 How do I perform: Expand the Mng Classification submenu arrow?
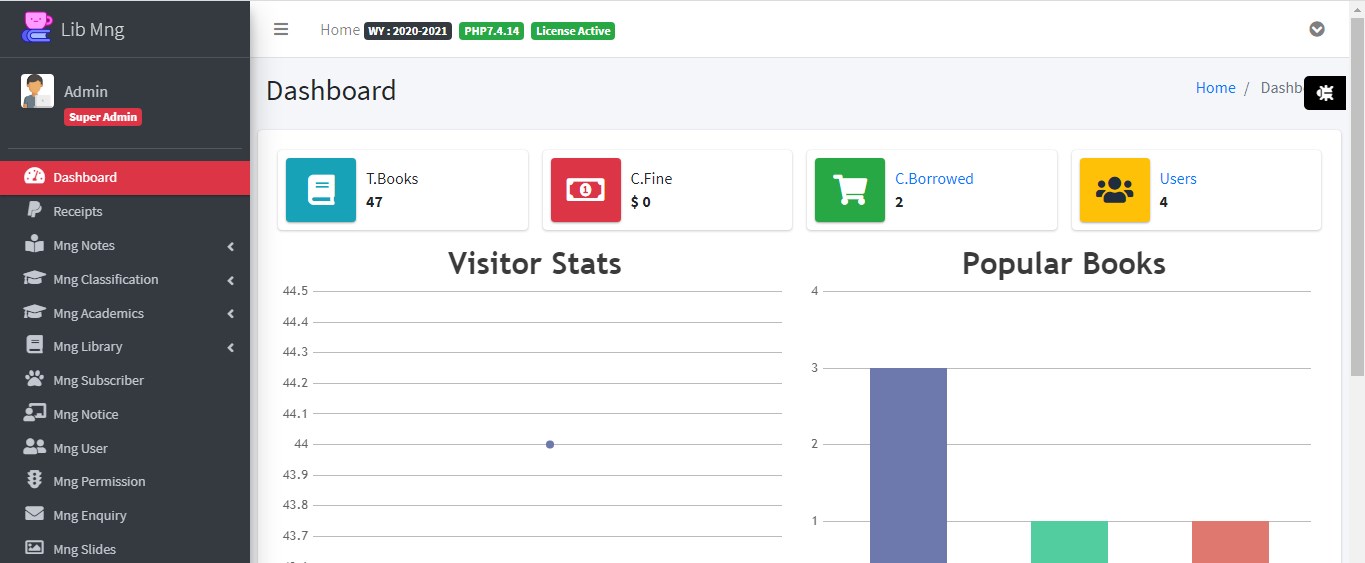230,280
